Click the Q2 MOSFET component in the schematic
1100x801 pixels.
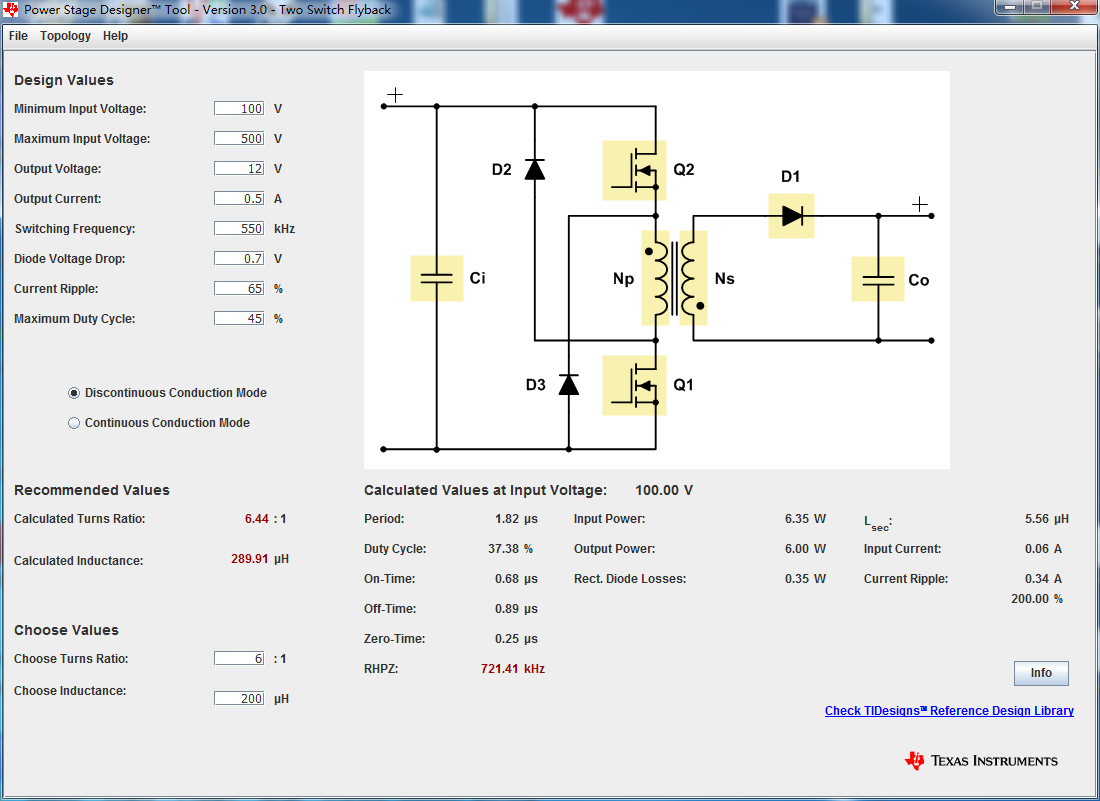pyautogui.click(x=634, y=170)
